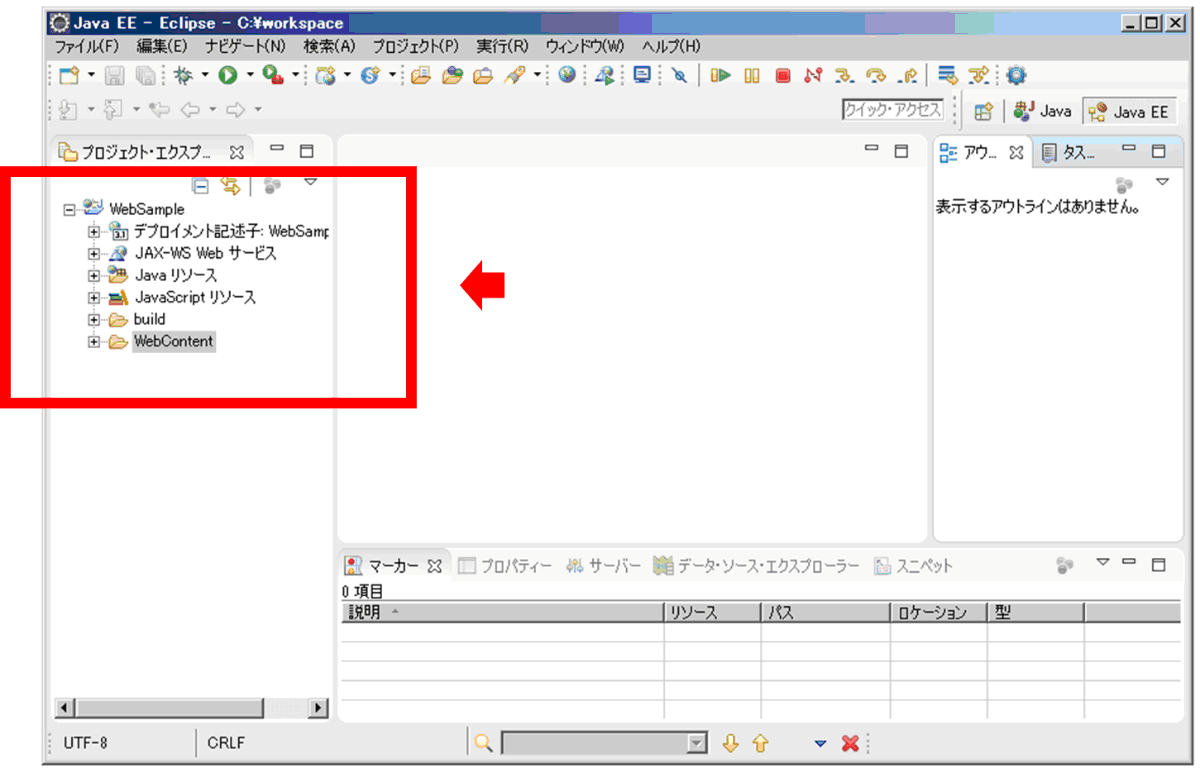Open the Project Explorer view menu triangle
The height and width of the screenshot is (773, 1200).
pyautogui.click(x=310, y=182)
